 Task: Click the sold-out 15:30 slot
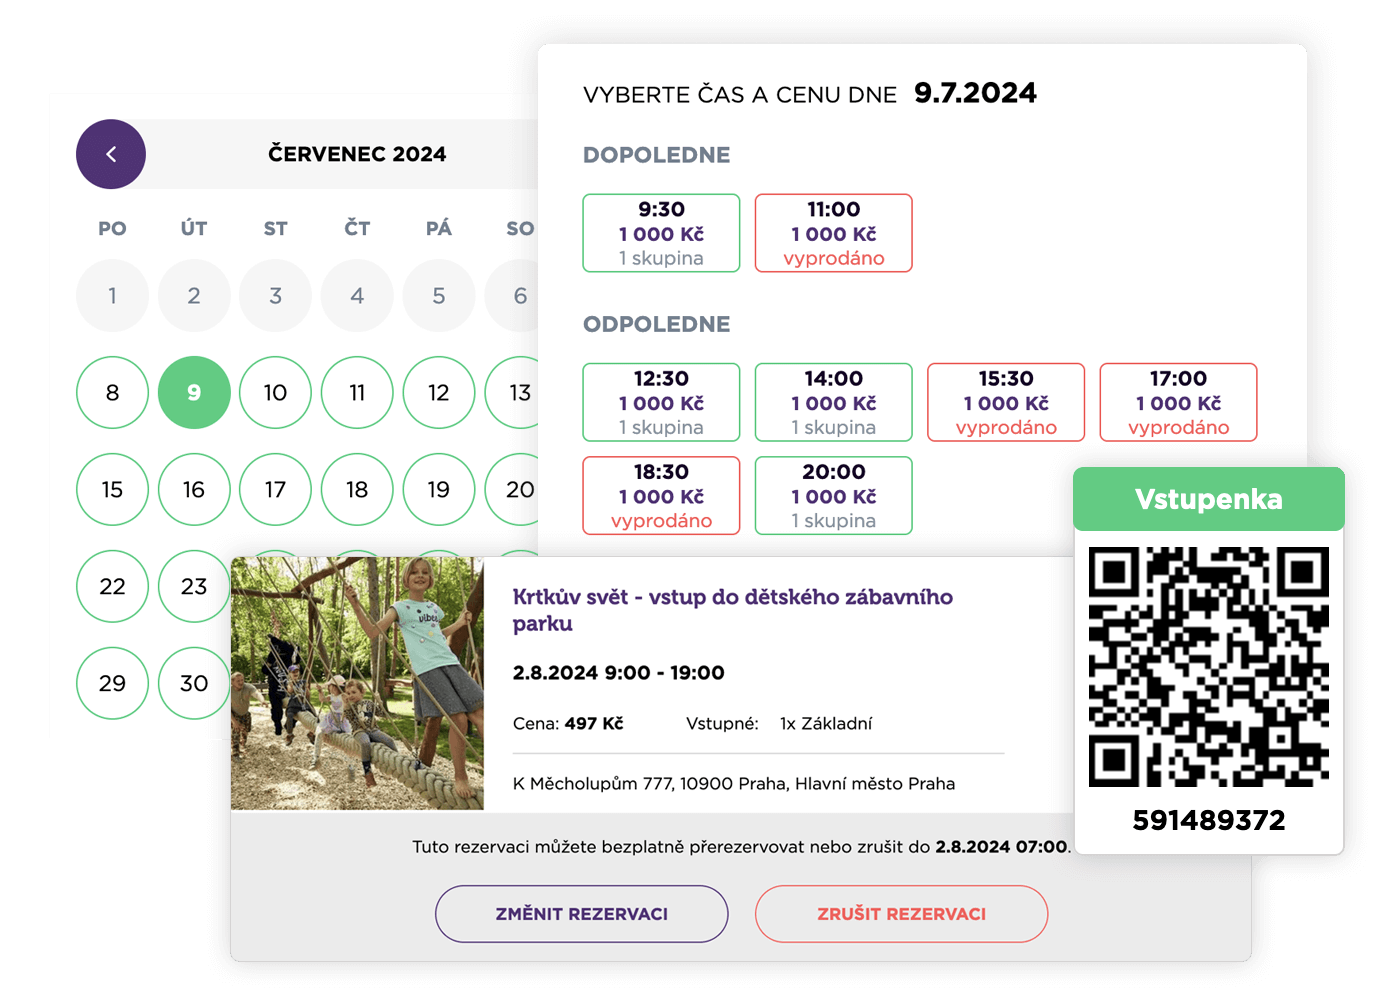[1006, 402]
